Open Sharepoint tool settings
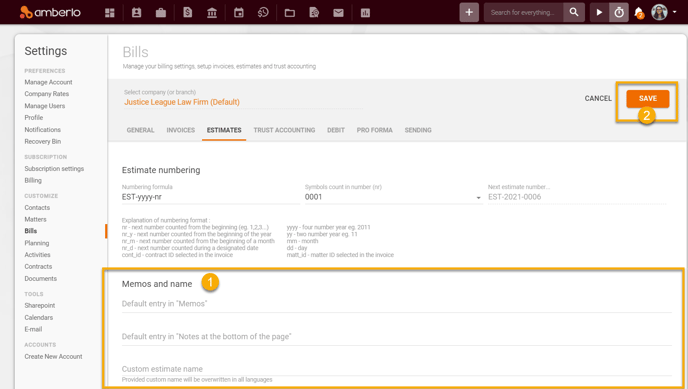The height and width of the screenshot is (389, 688). (x=39, y=305)
